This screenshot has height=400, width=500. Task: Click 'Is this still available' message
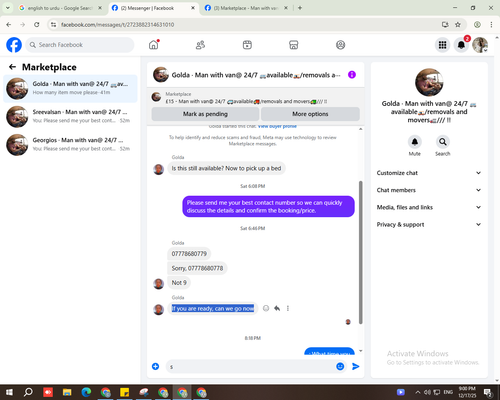tap(226, 168)
